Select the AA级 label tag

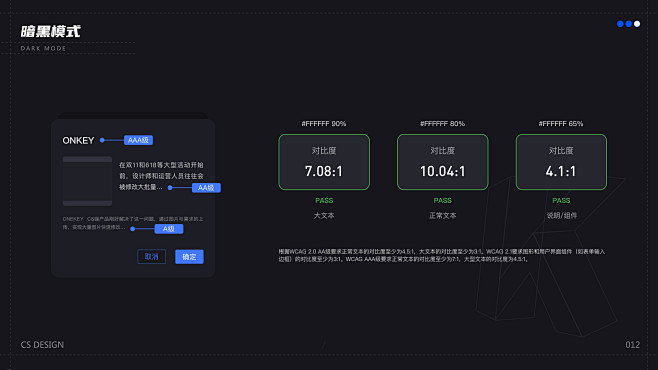(206, 188)
